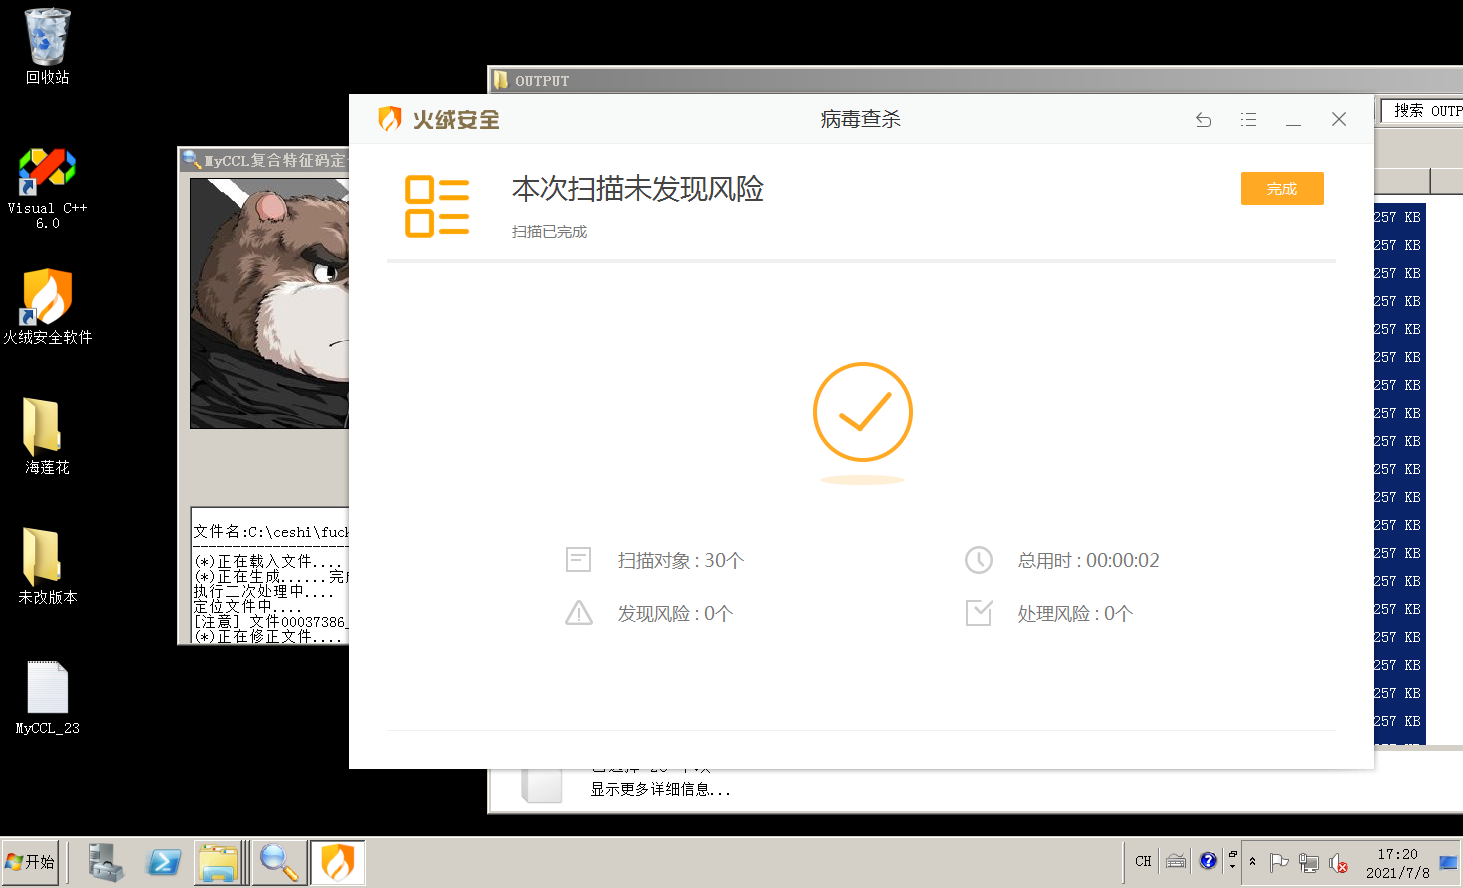Click the 开始 Start button

31,862
